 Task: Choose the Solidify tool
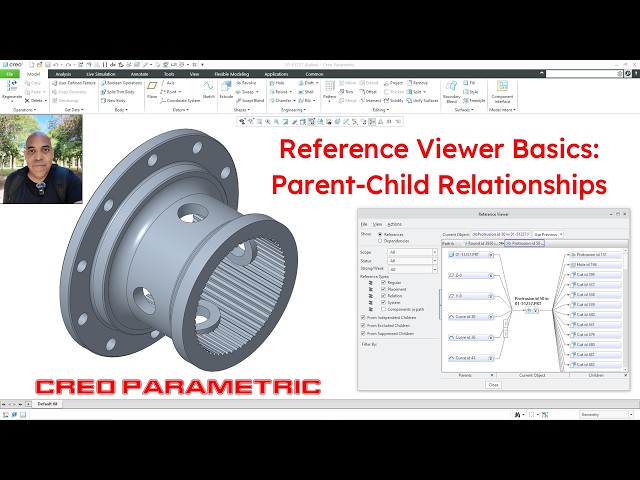pyautogui.click(x=393, y=100)
